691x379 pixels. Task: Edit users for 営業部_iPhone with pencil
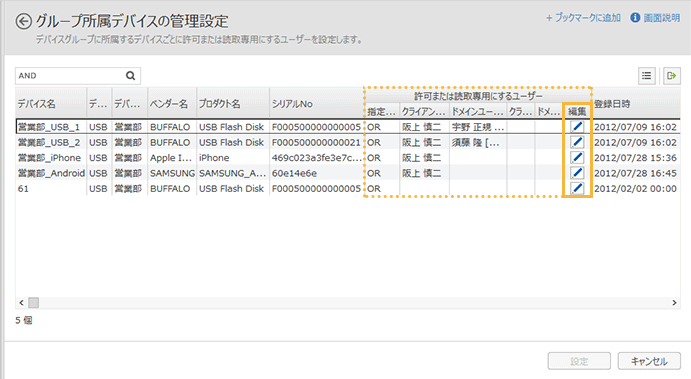[x=577, y=158]
